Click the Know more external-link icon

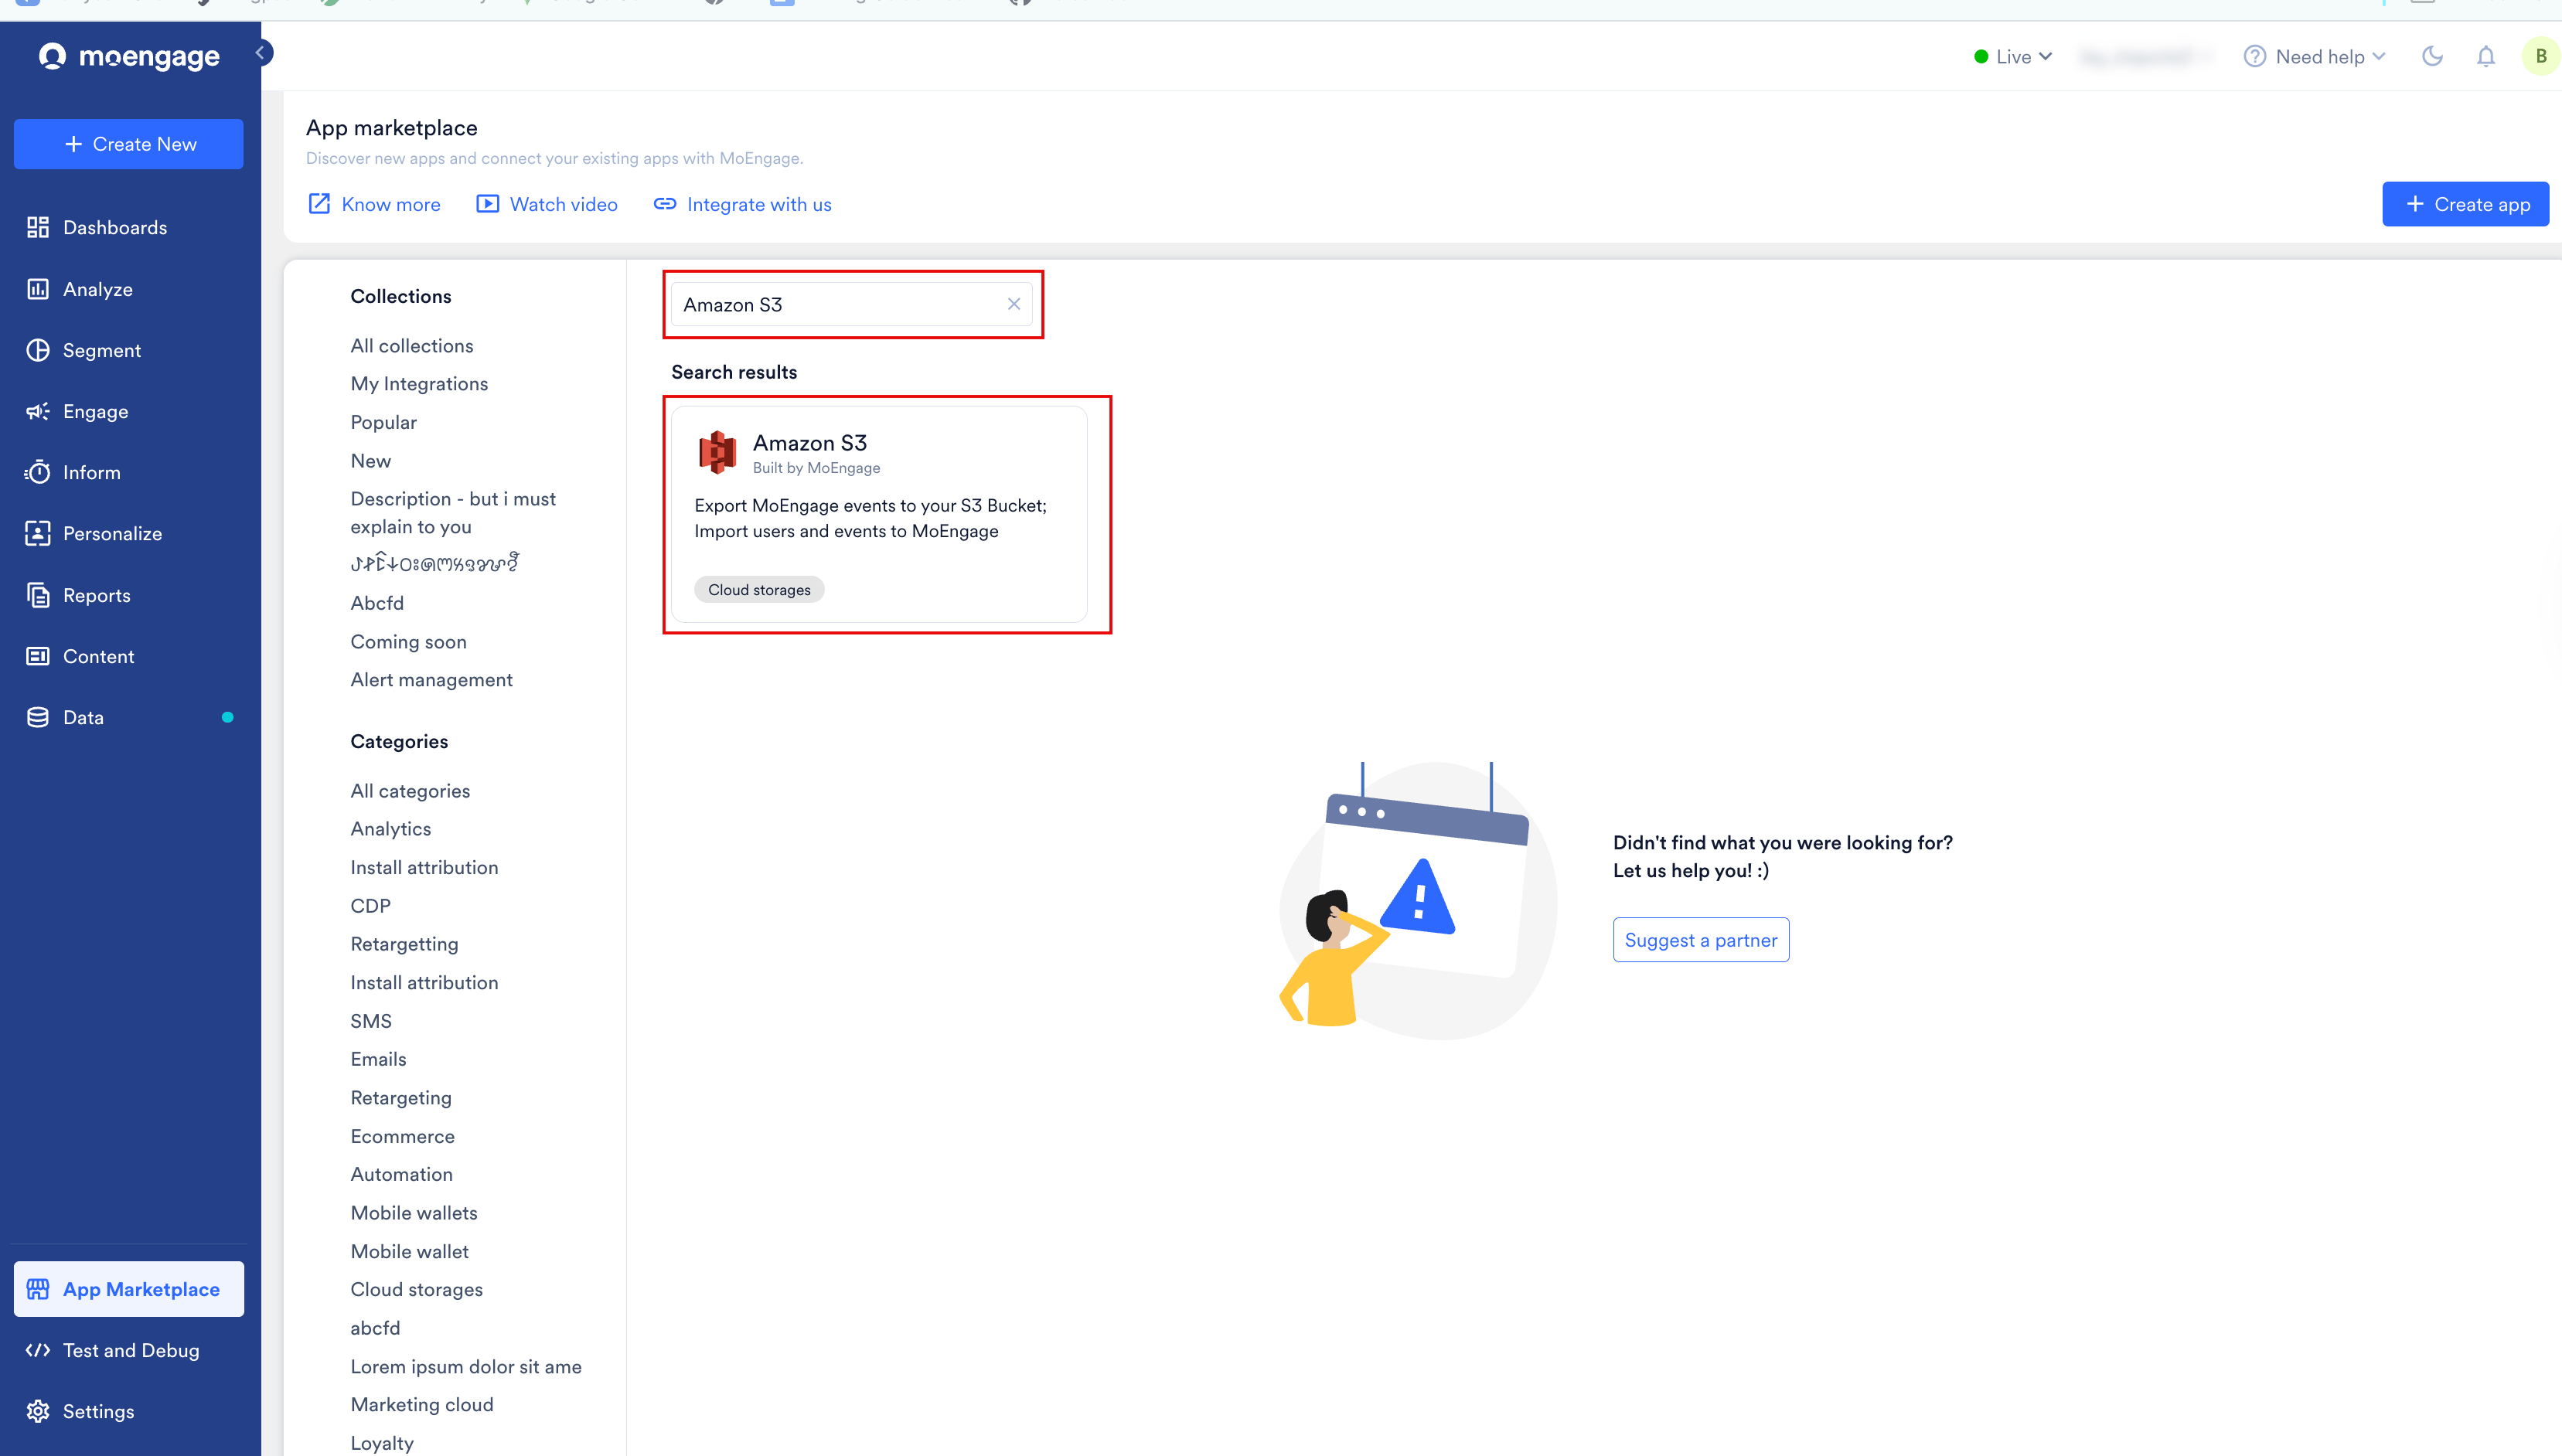[x=319, y=204]
